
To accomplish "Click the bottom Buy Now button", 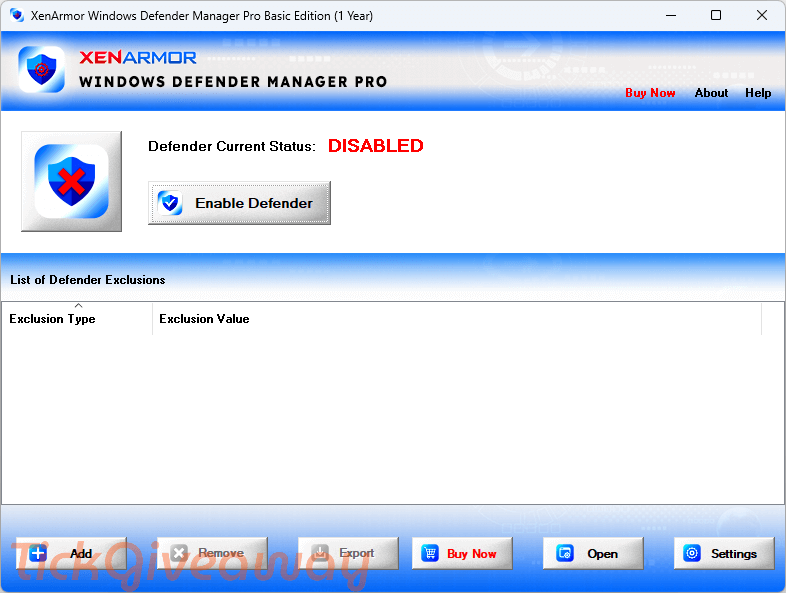I will 462,553.
